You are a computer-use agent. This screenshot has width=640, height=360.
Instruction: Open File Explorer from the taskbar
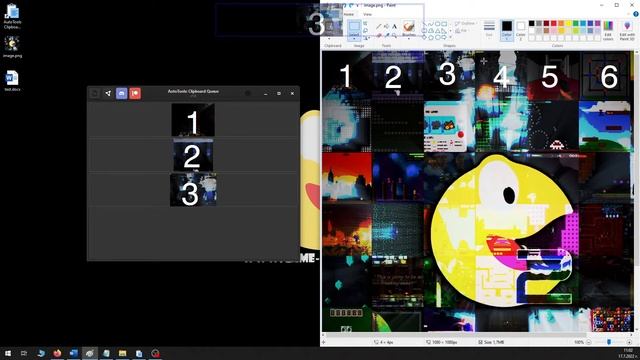pyautogui.click(x=122, y=353)
